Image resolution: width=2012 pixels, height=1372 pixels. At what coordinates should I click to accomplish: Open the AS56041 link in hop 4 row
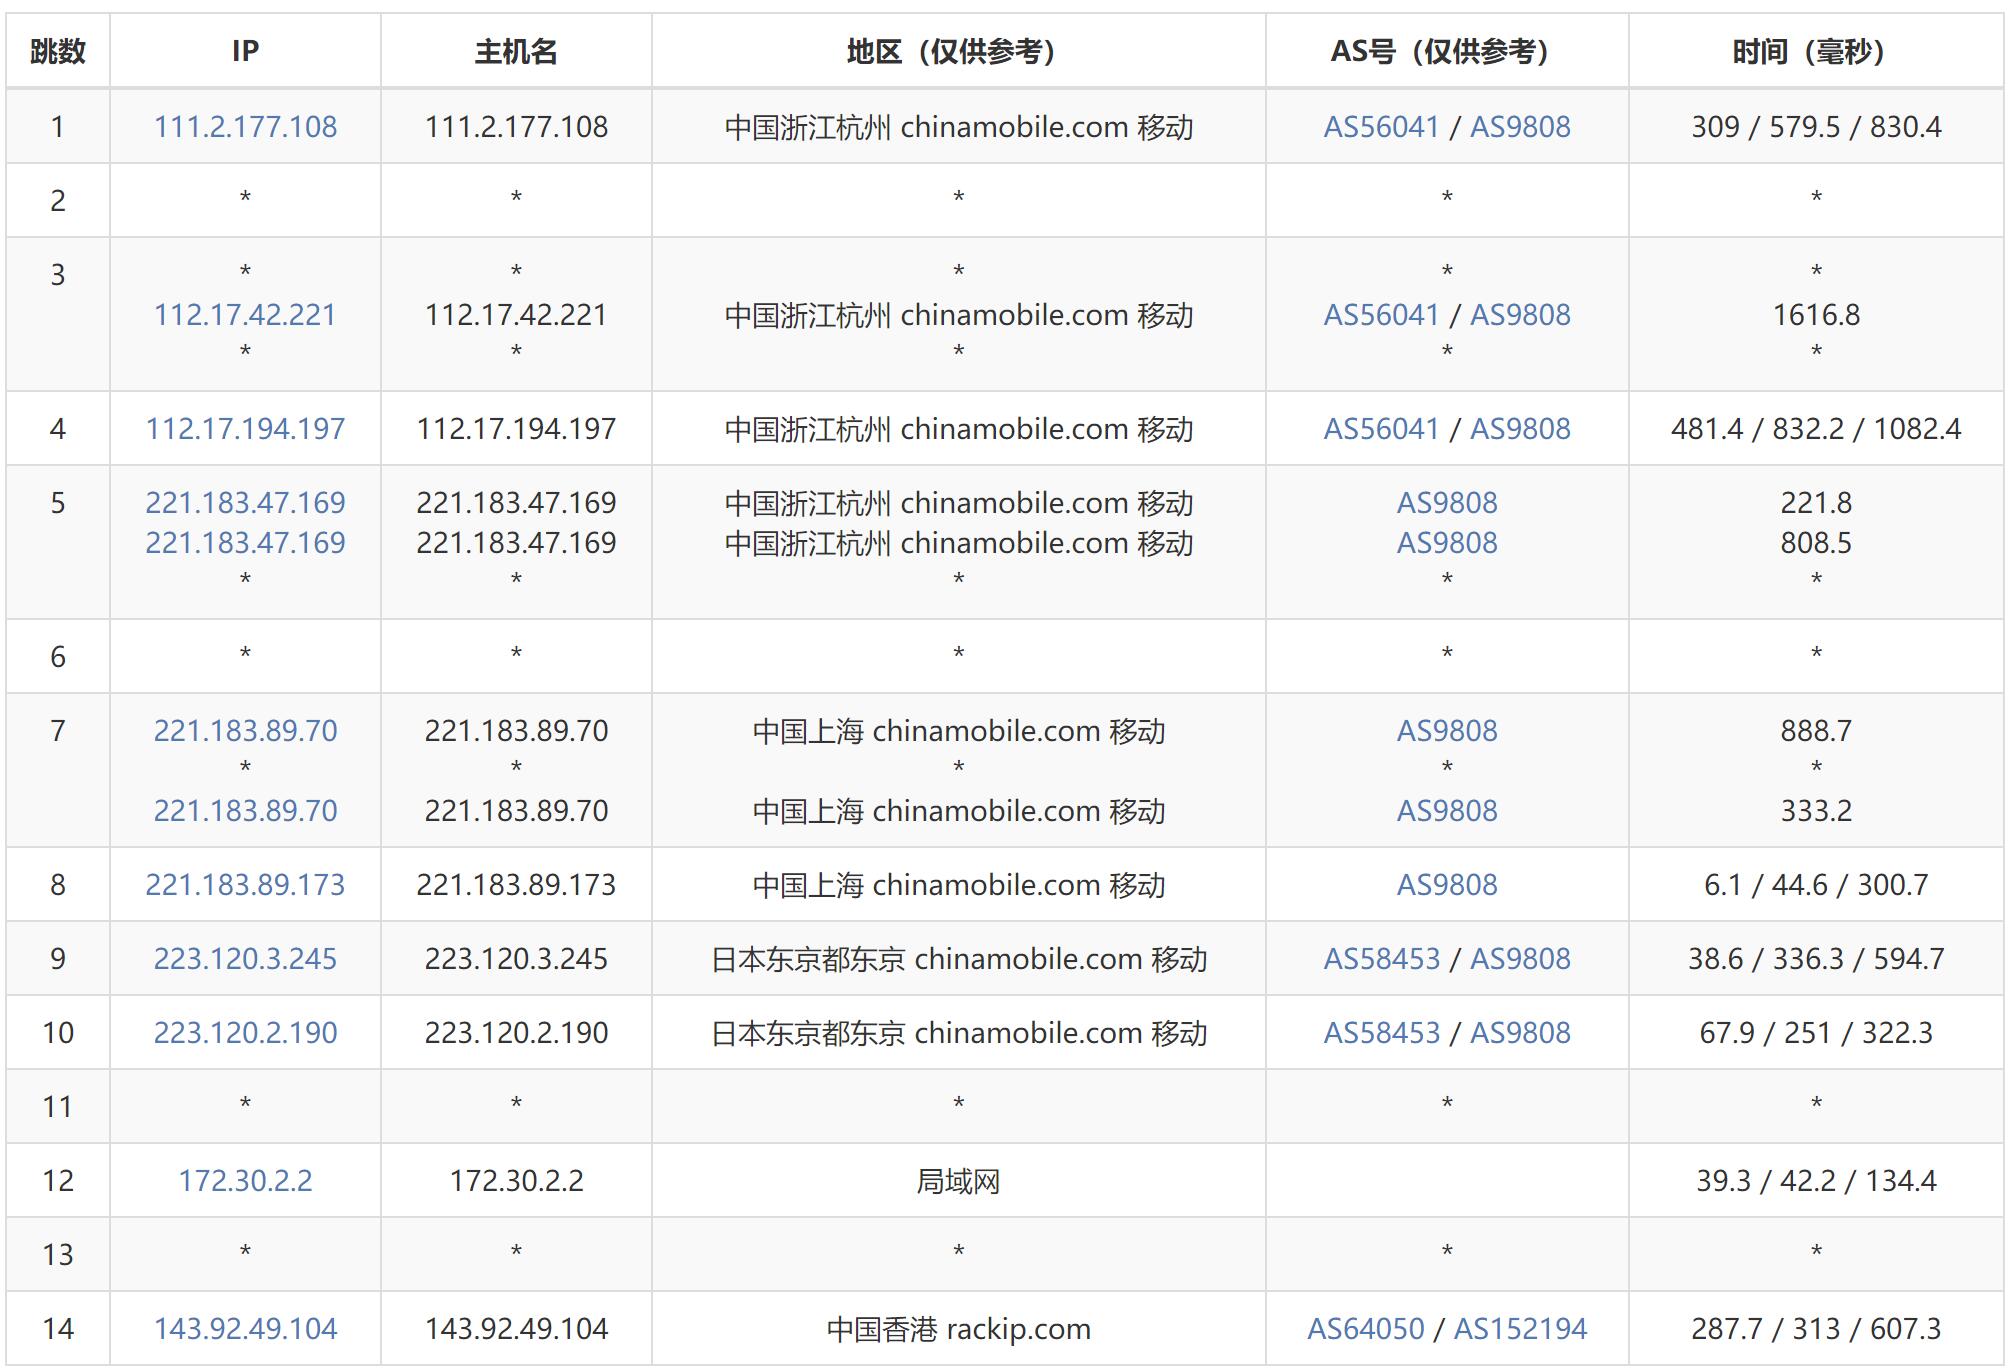[x=1381, y=429]
